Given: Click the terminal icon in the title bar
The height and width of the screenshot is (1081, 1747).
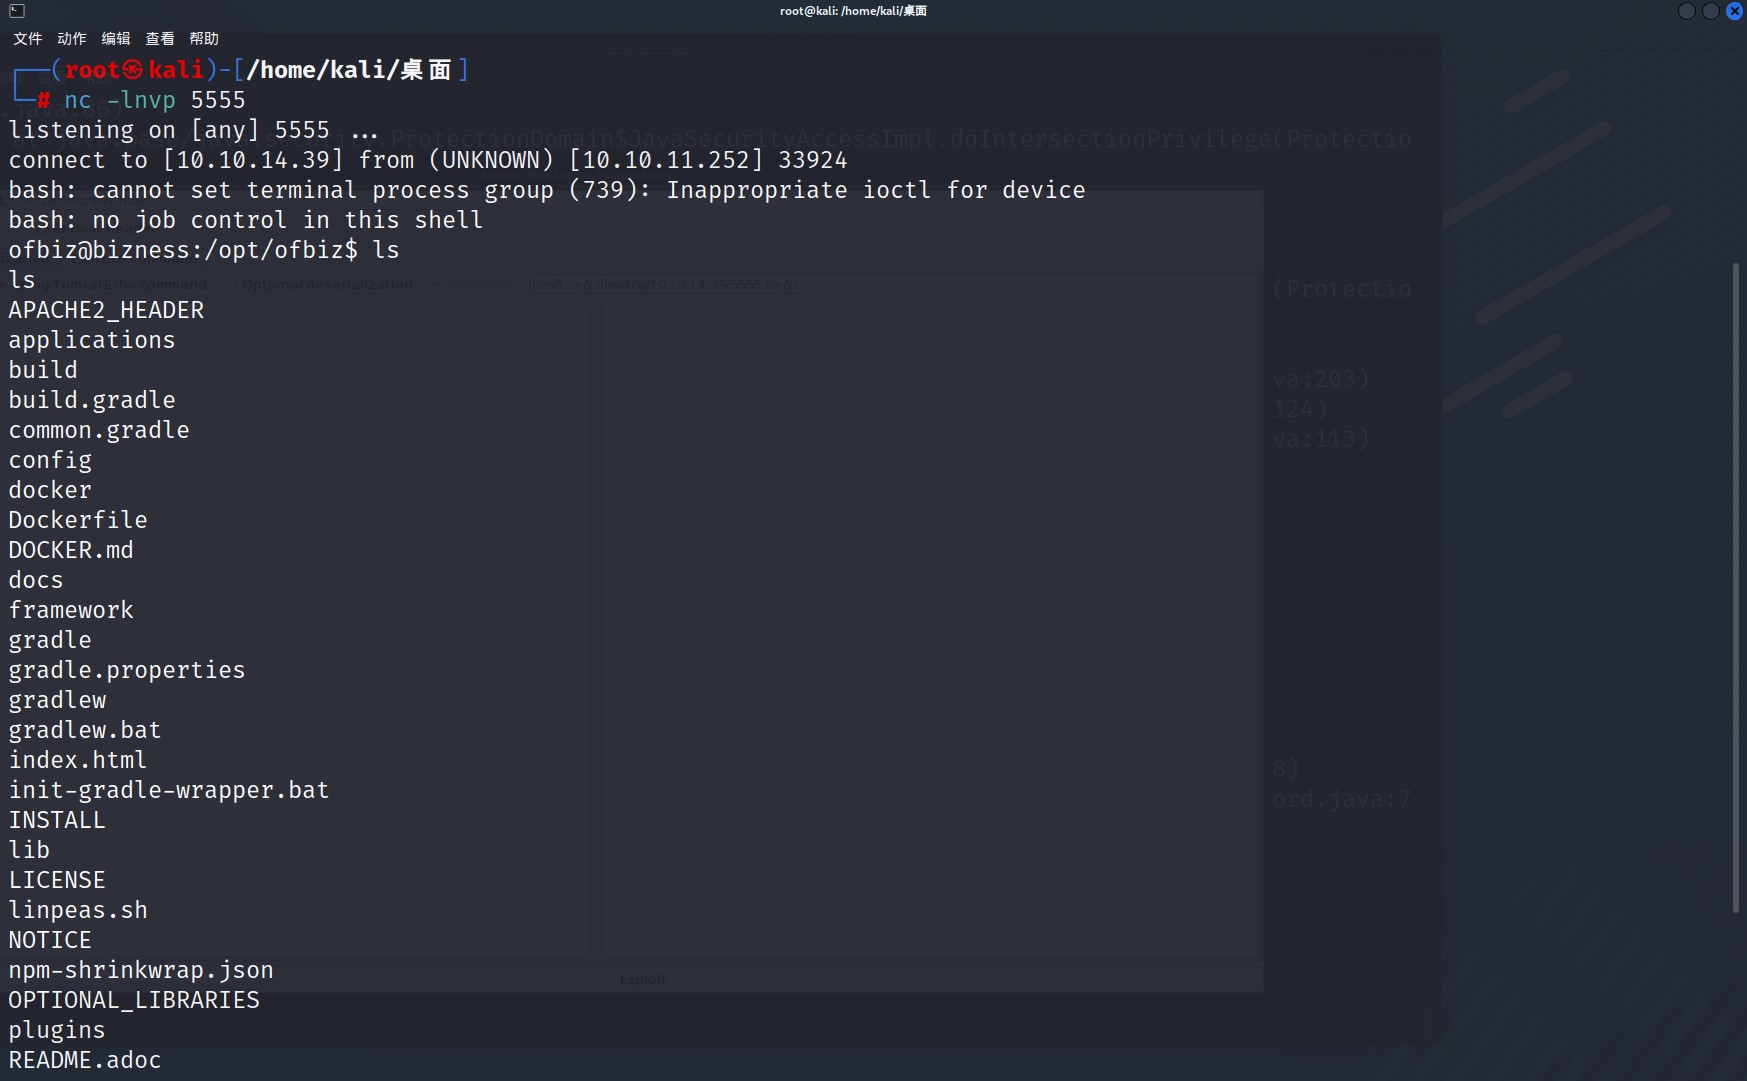Looking at the screenshot, I should (17, 11).
